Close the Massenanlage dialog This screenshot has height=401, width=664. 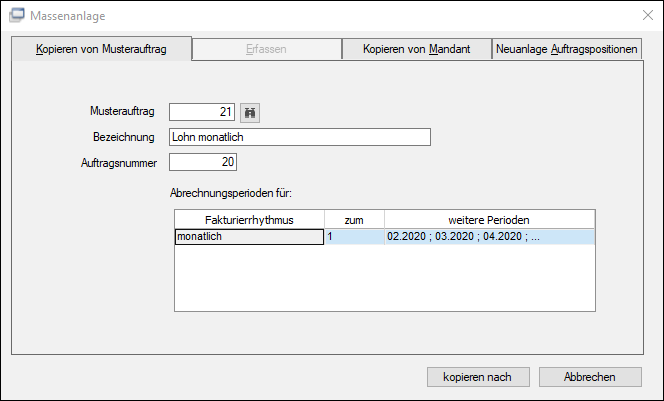[x=647, y=16]
